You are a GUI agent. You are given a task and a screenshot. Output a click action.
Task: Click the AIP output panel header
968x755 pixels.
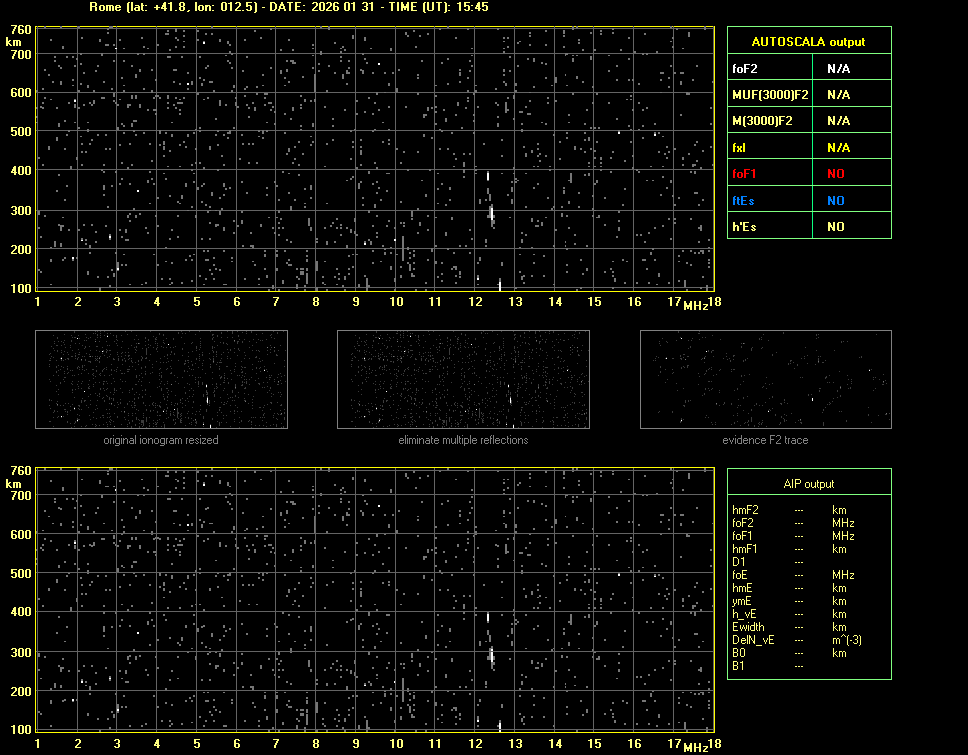pos(808,484)
